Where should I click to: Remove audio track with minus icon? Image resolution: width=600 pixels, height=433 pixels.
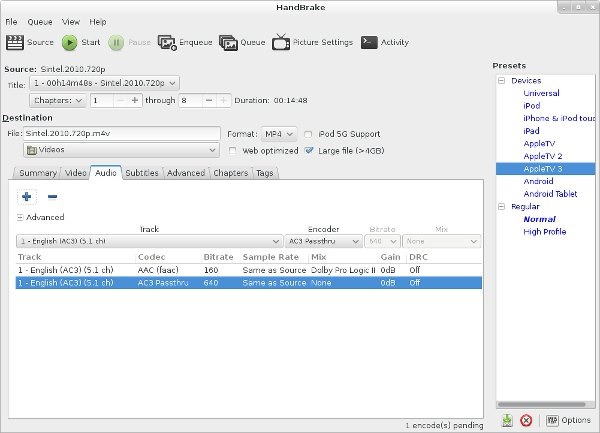click(x=52, y=197)
